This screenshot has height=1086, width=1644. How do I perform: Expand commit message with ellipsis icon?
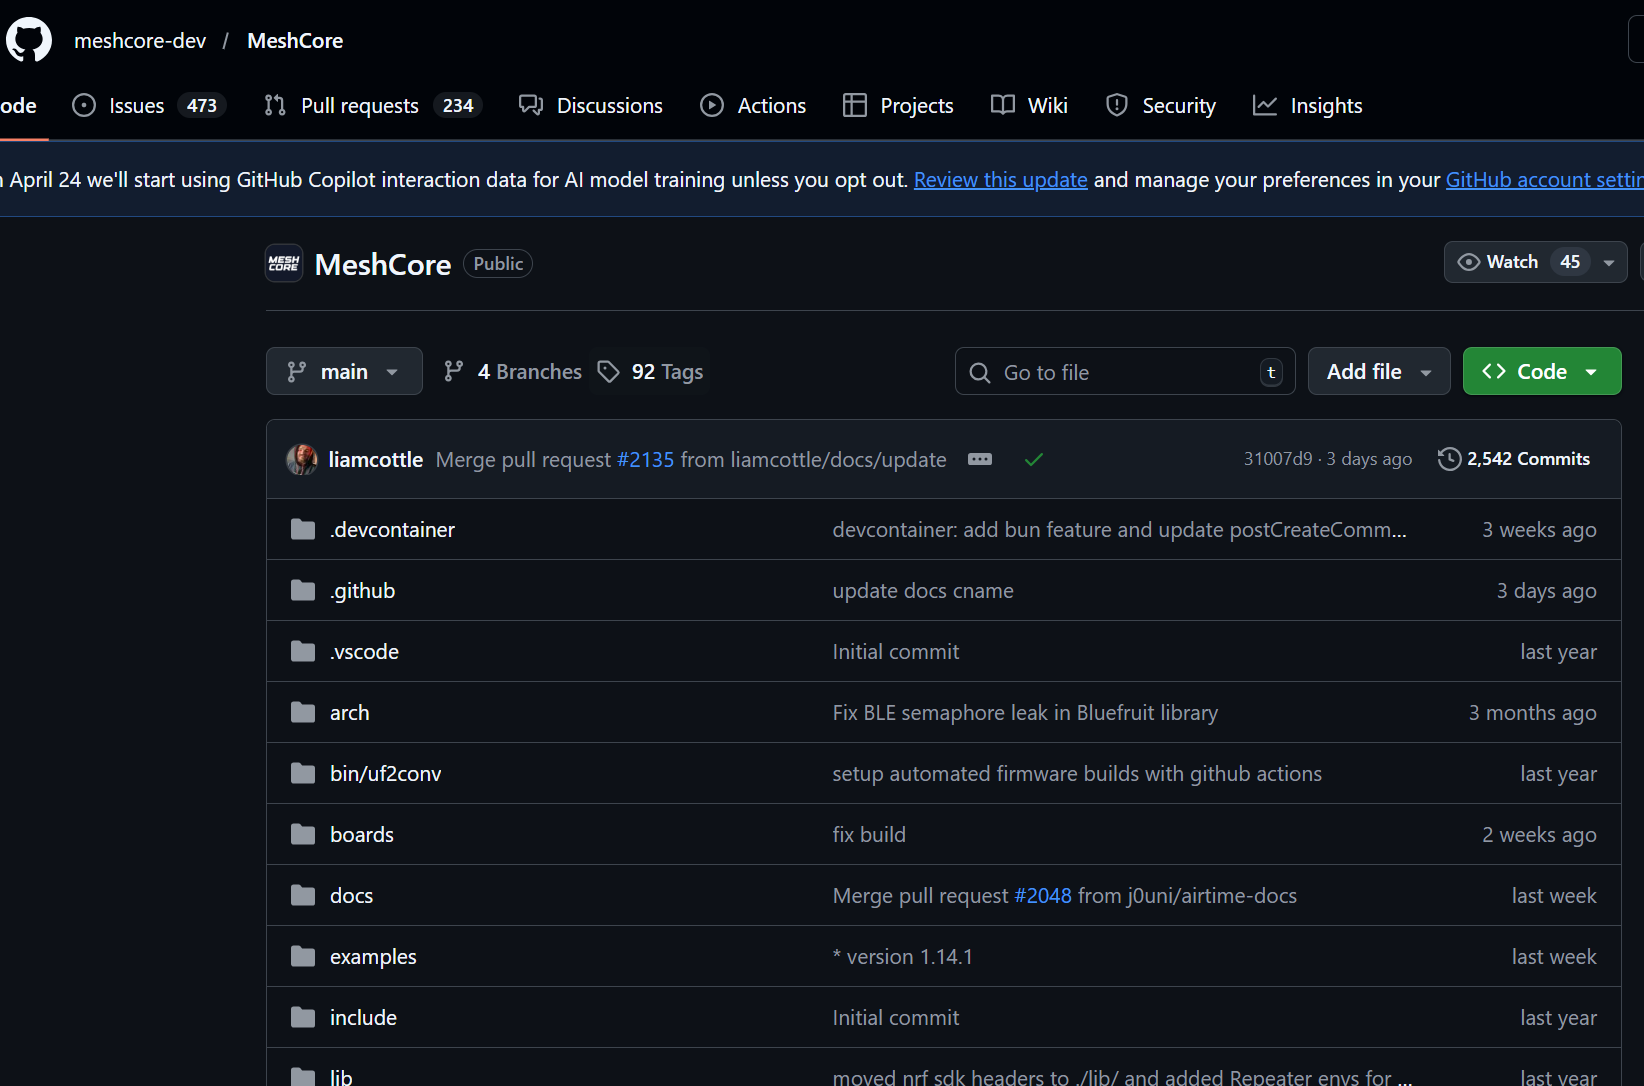coord(980,459)
